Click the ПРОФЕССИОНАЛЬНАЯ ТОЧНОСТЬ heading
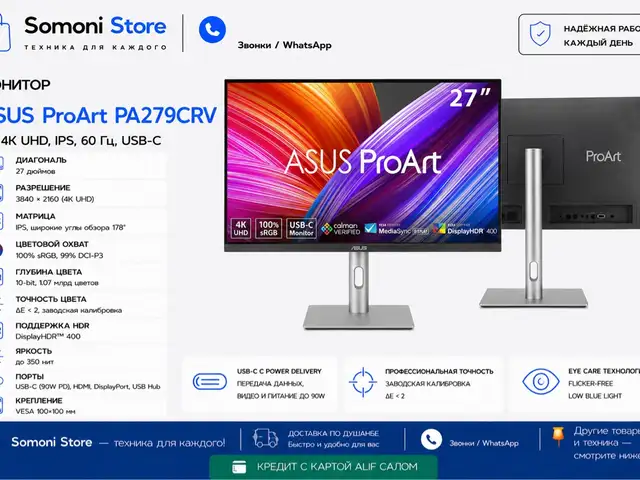The width and height of the screenshot is (640, 480). (x=439, y=371)
